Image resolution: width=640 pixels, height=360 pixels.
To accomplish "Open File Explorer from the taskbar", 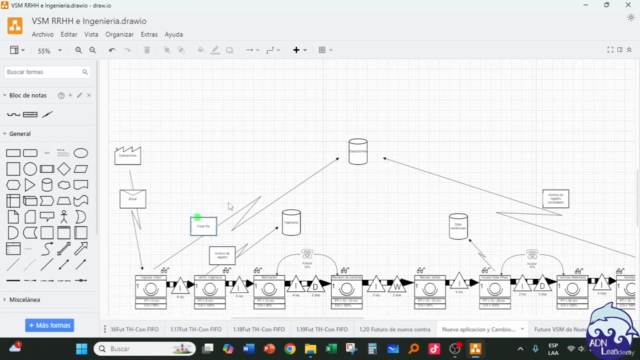I will pyautogui.click(x=310, y=349).
